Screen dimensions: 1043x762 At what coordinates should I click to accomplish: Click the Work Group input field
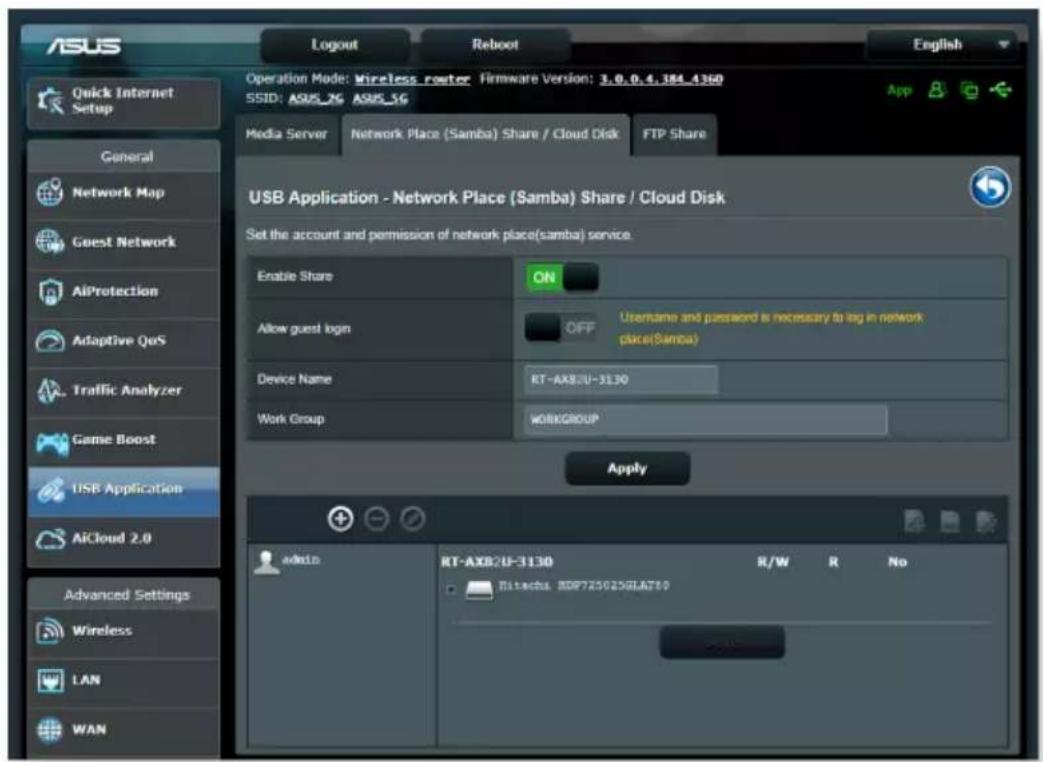pyautogui.click(x=706, y=420)
